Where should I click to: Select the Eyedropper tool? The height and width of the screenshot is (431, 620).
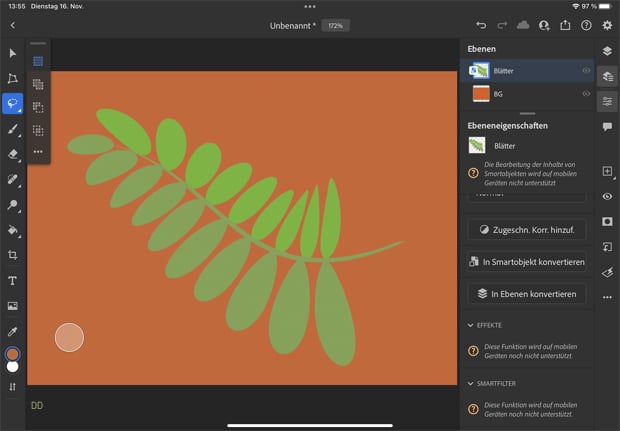pyautogui.click(x=13, y=330)
